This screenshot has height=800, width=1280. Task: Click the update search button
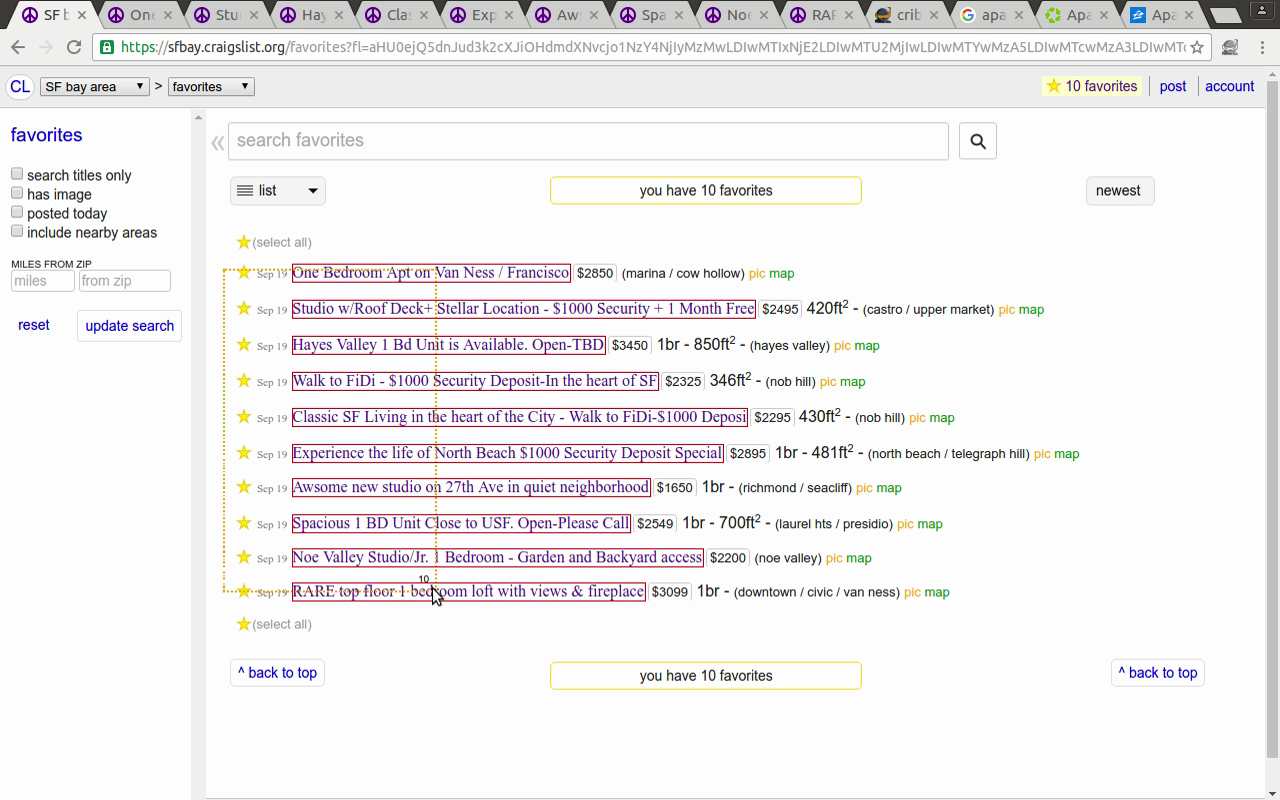point(129,326)
